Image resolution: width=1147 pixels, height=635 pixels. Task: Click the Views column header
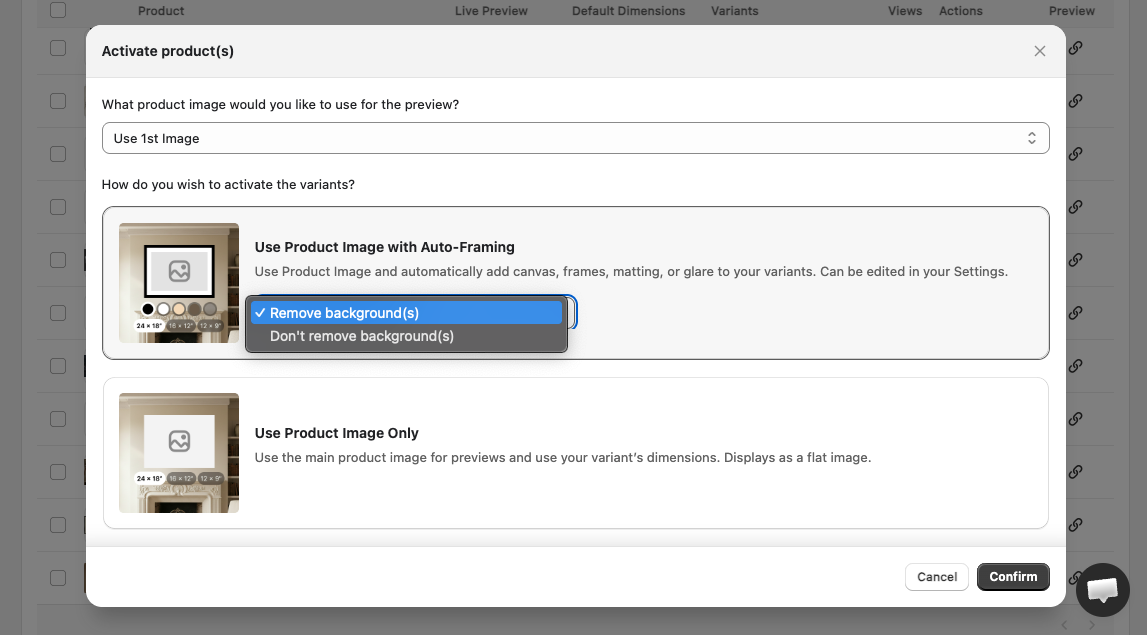(905, 11)
